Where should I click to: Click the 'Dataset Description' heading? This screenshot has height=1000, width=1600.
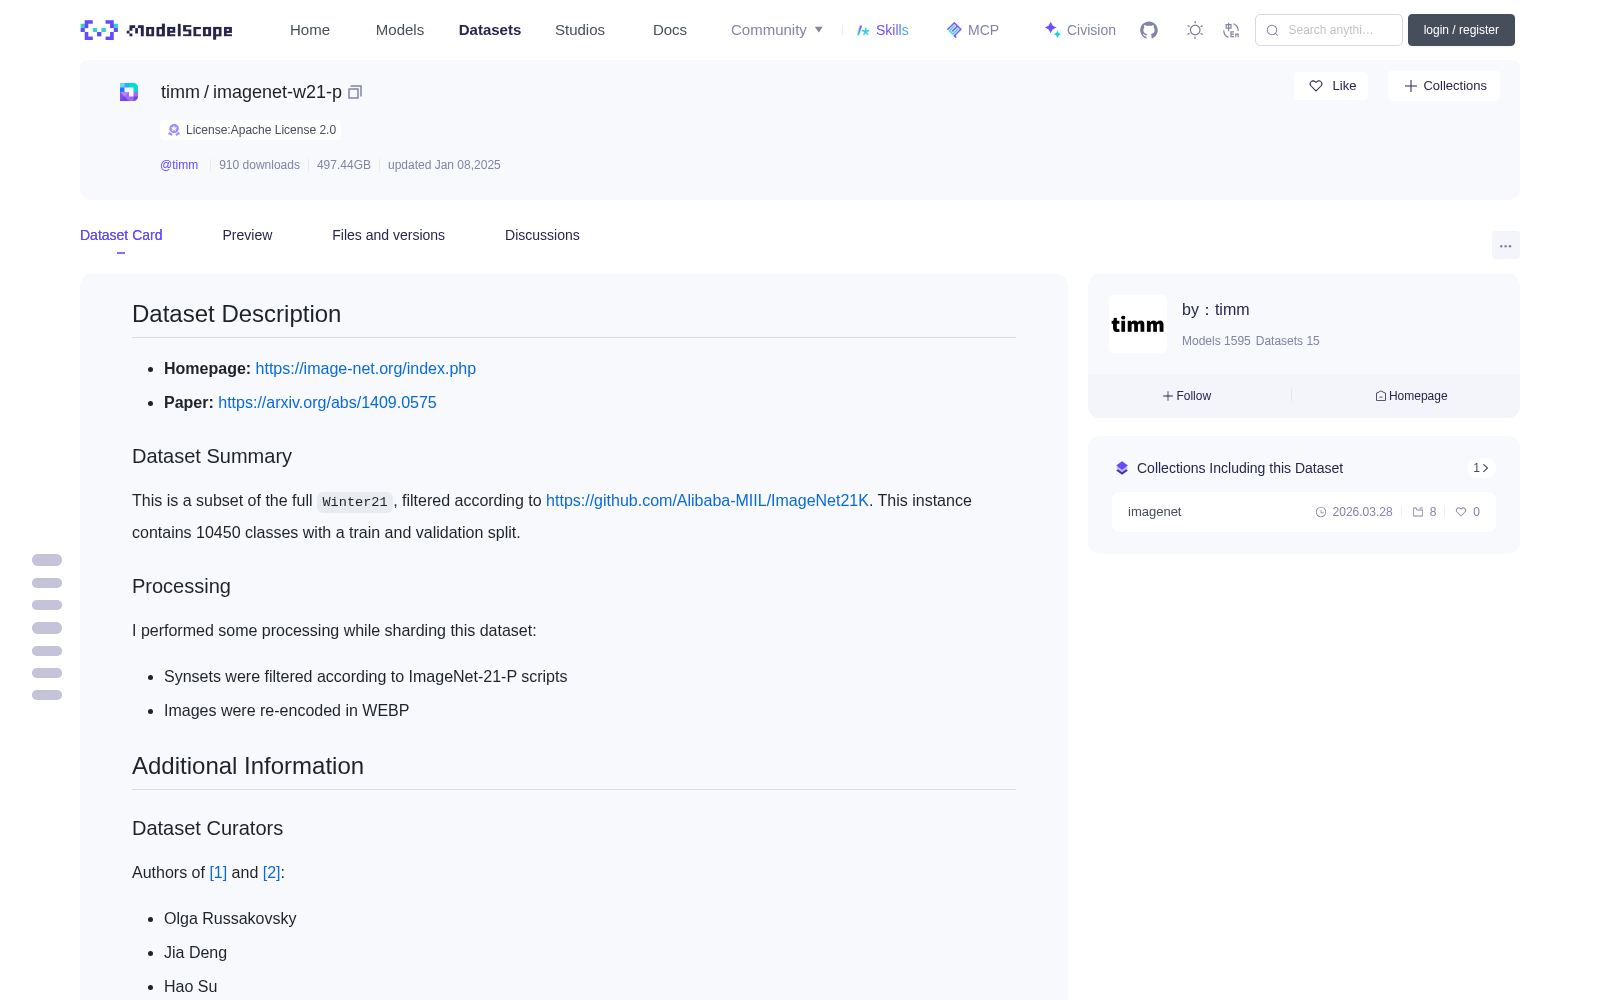[x=237, y=314]
